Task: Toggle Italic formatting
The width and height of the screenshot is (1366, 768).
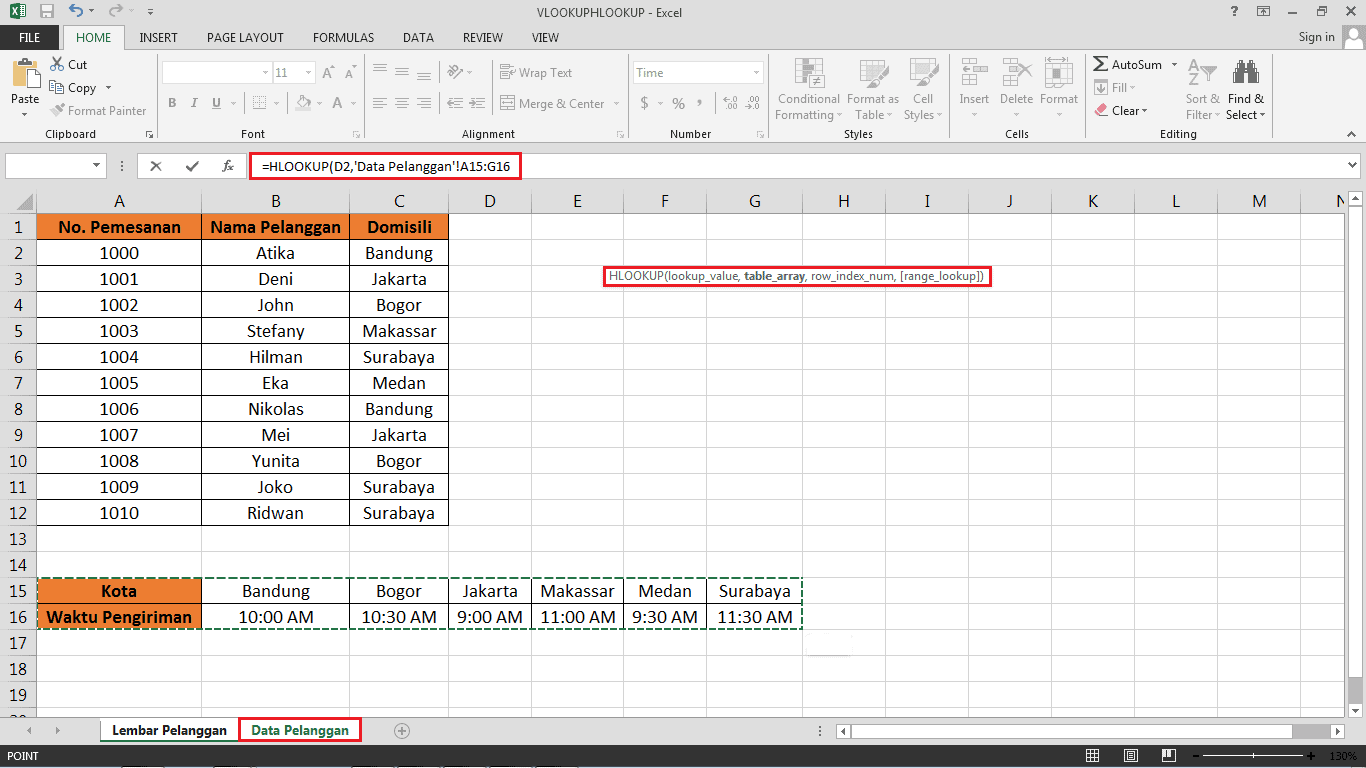Action: click(193, 103)
